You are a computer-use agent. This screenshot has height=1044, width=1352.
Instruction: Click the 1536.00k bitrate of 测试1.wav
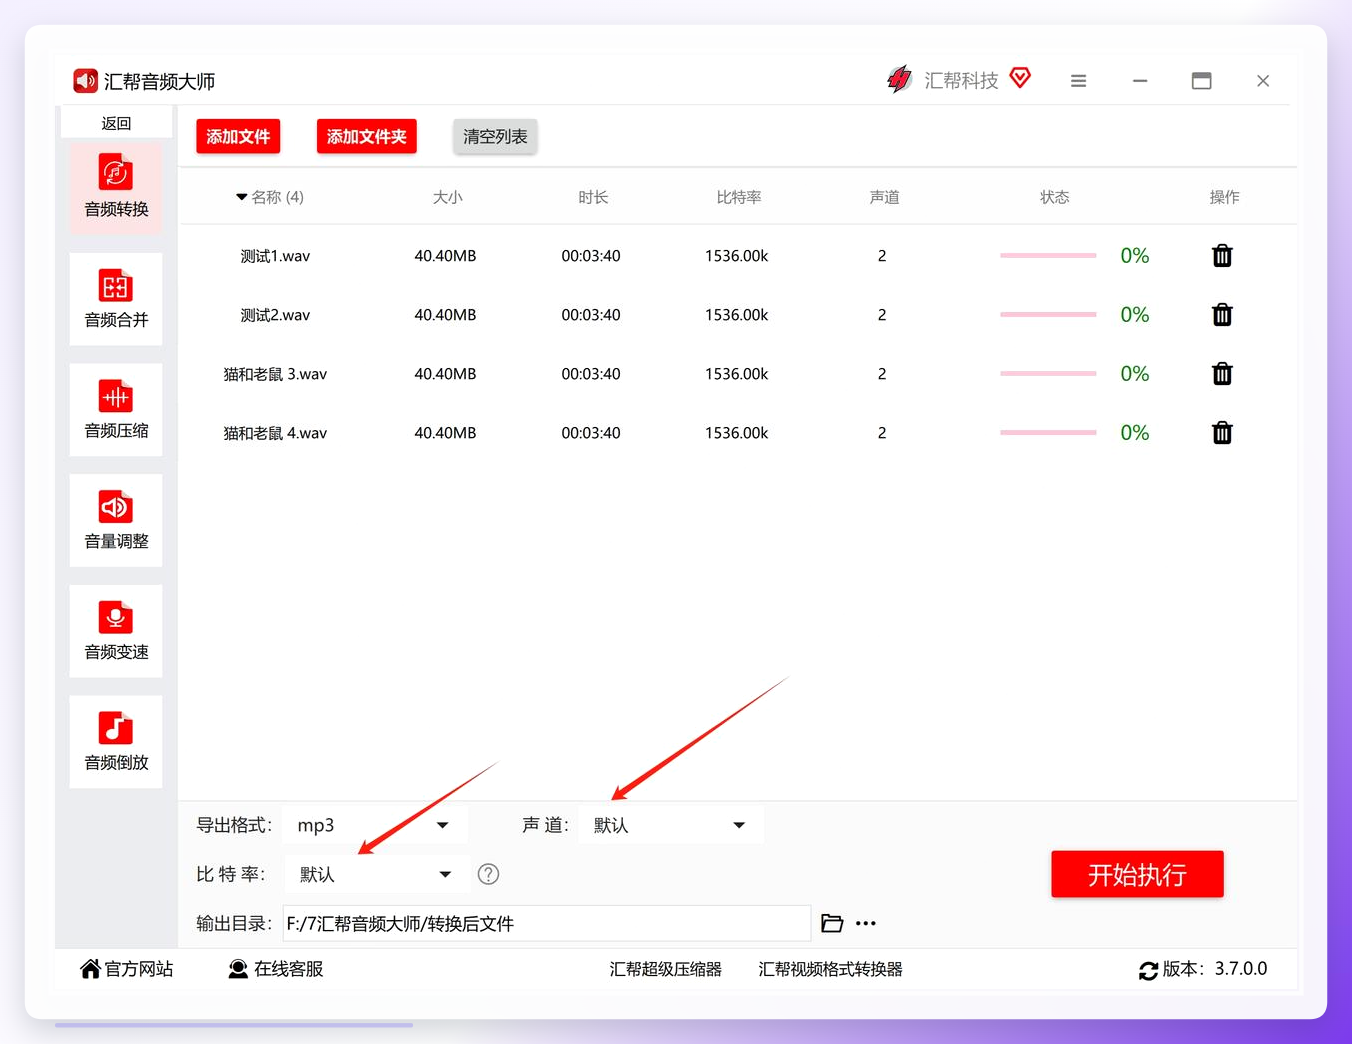point(737,256)
